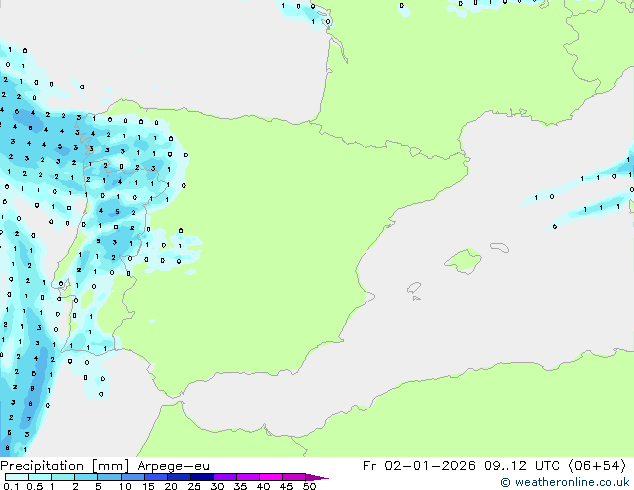Viewport: 634px width, 490px height.
Task: Click the (06+54) run offset label
Action: click(x=598, y=465)
